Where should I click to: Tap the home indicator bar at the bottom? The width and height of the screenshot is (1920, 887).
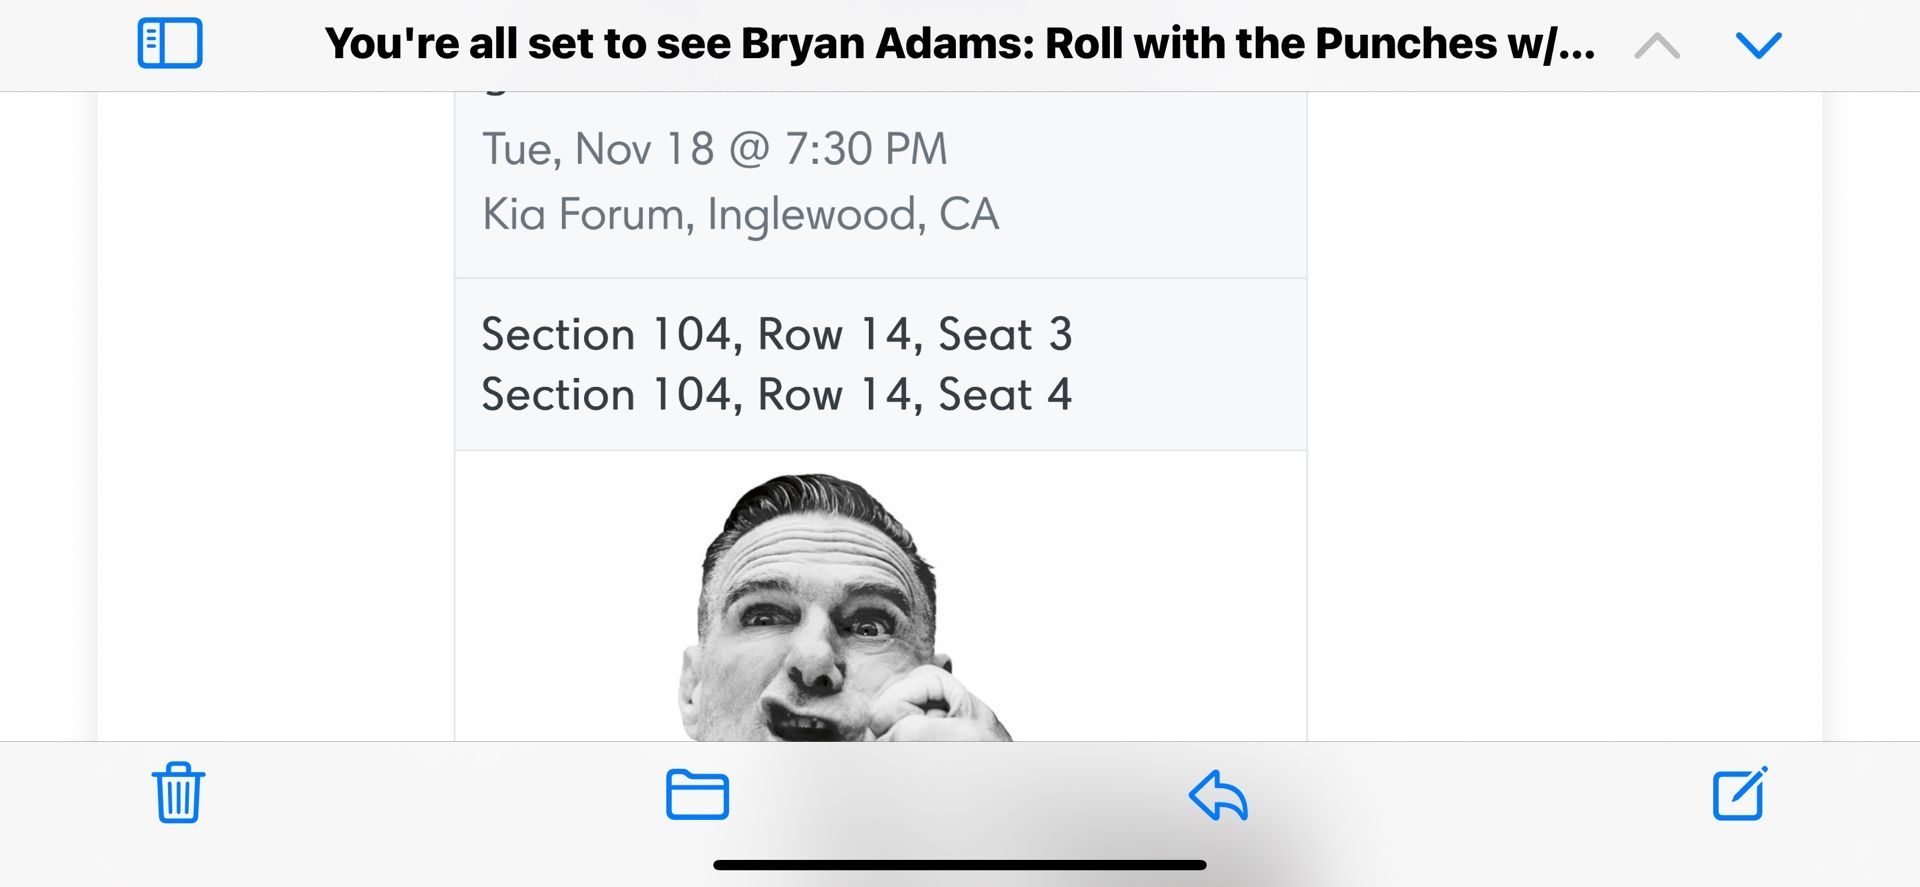(x=959, y=865)
